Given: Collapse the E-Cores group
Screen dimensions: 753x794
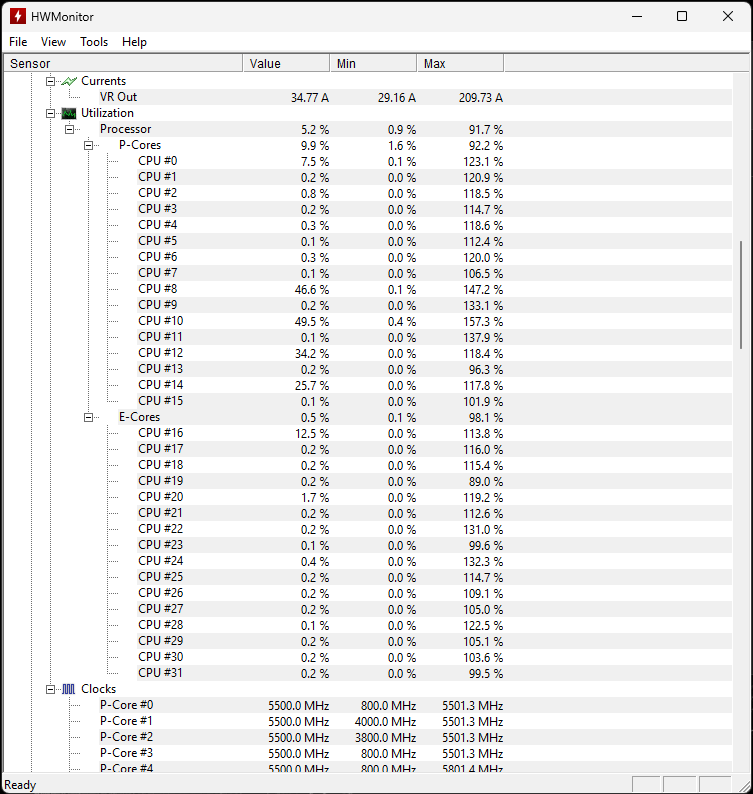Looking at the screenshot, I should pyautogui.click(x=89, y=417).
